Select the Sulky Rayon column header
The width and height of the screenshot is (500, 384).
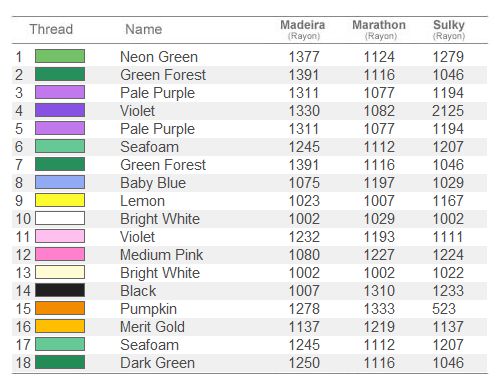(x=449, y=30)
